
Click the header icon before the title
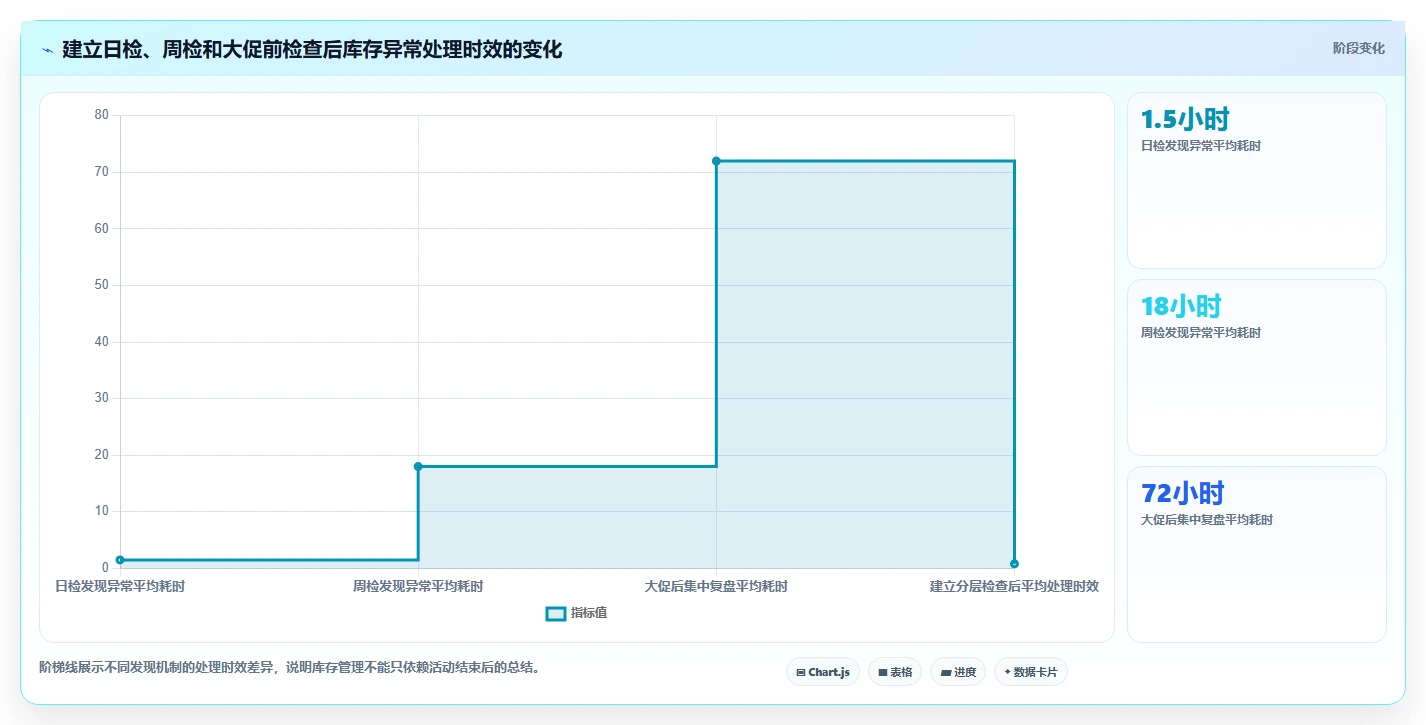point(47,49)
